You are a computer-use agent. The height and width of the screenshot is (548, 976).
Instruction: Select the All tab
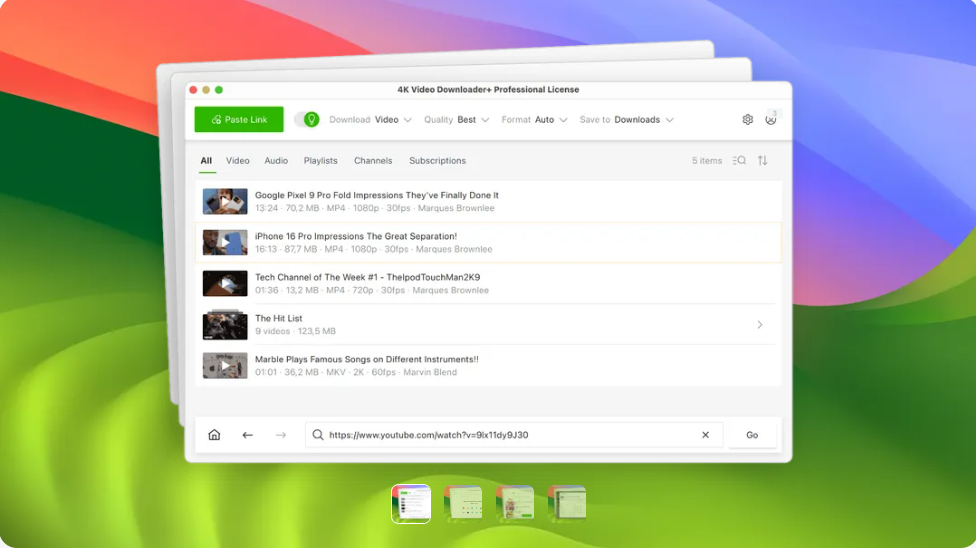206,161
